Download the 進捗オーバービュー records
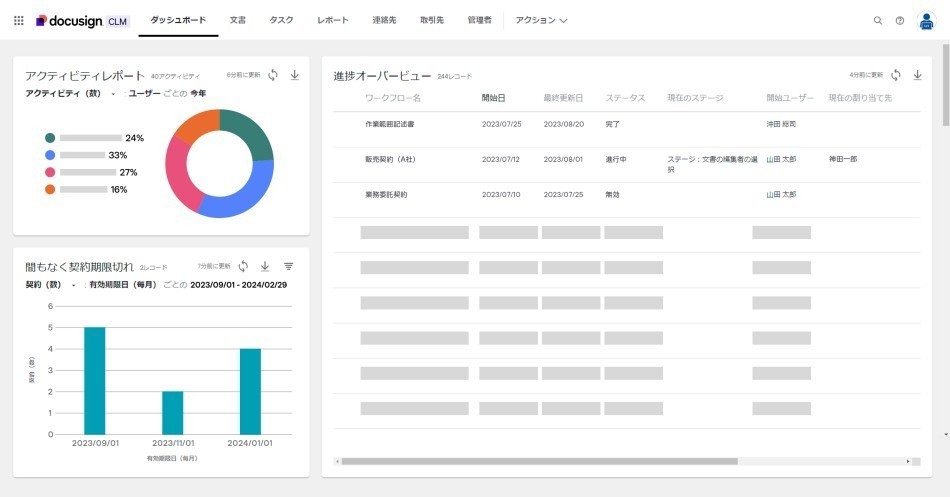950x497 pixels. (918, 75)
